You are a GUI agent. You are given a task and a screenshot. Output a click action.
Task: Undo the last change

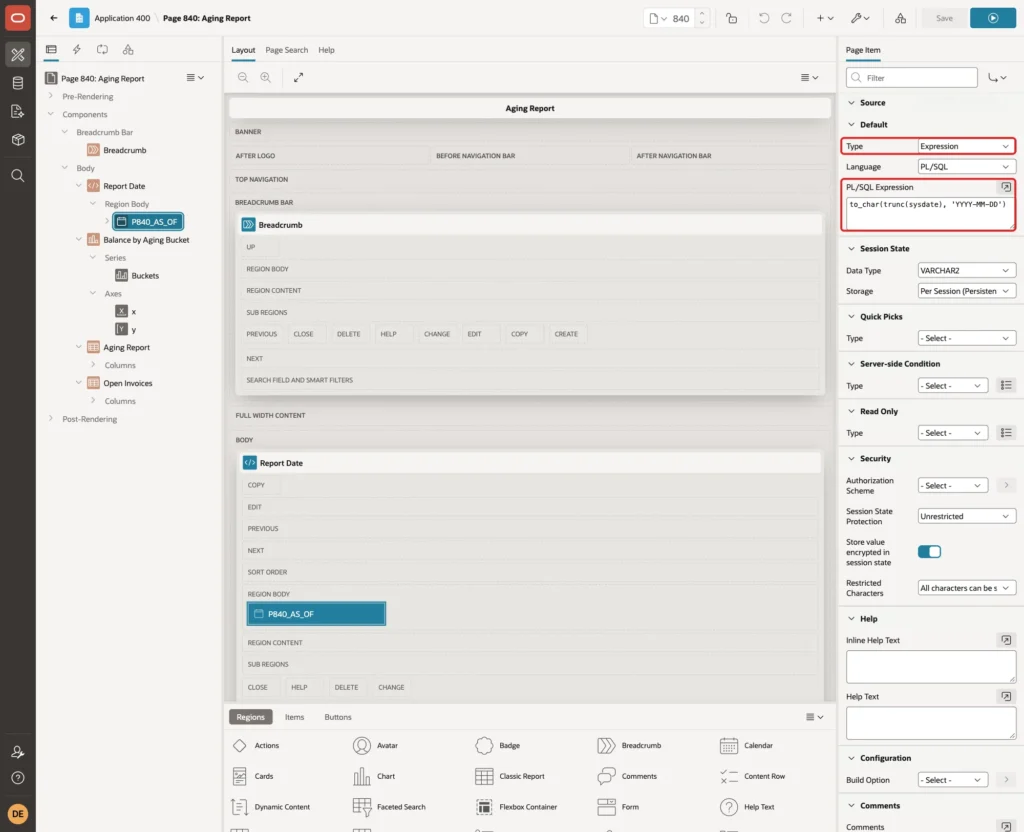click(763, 18)
